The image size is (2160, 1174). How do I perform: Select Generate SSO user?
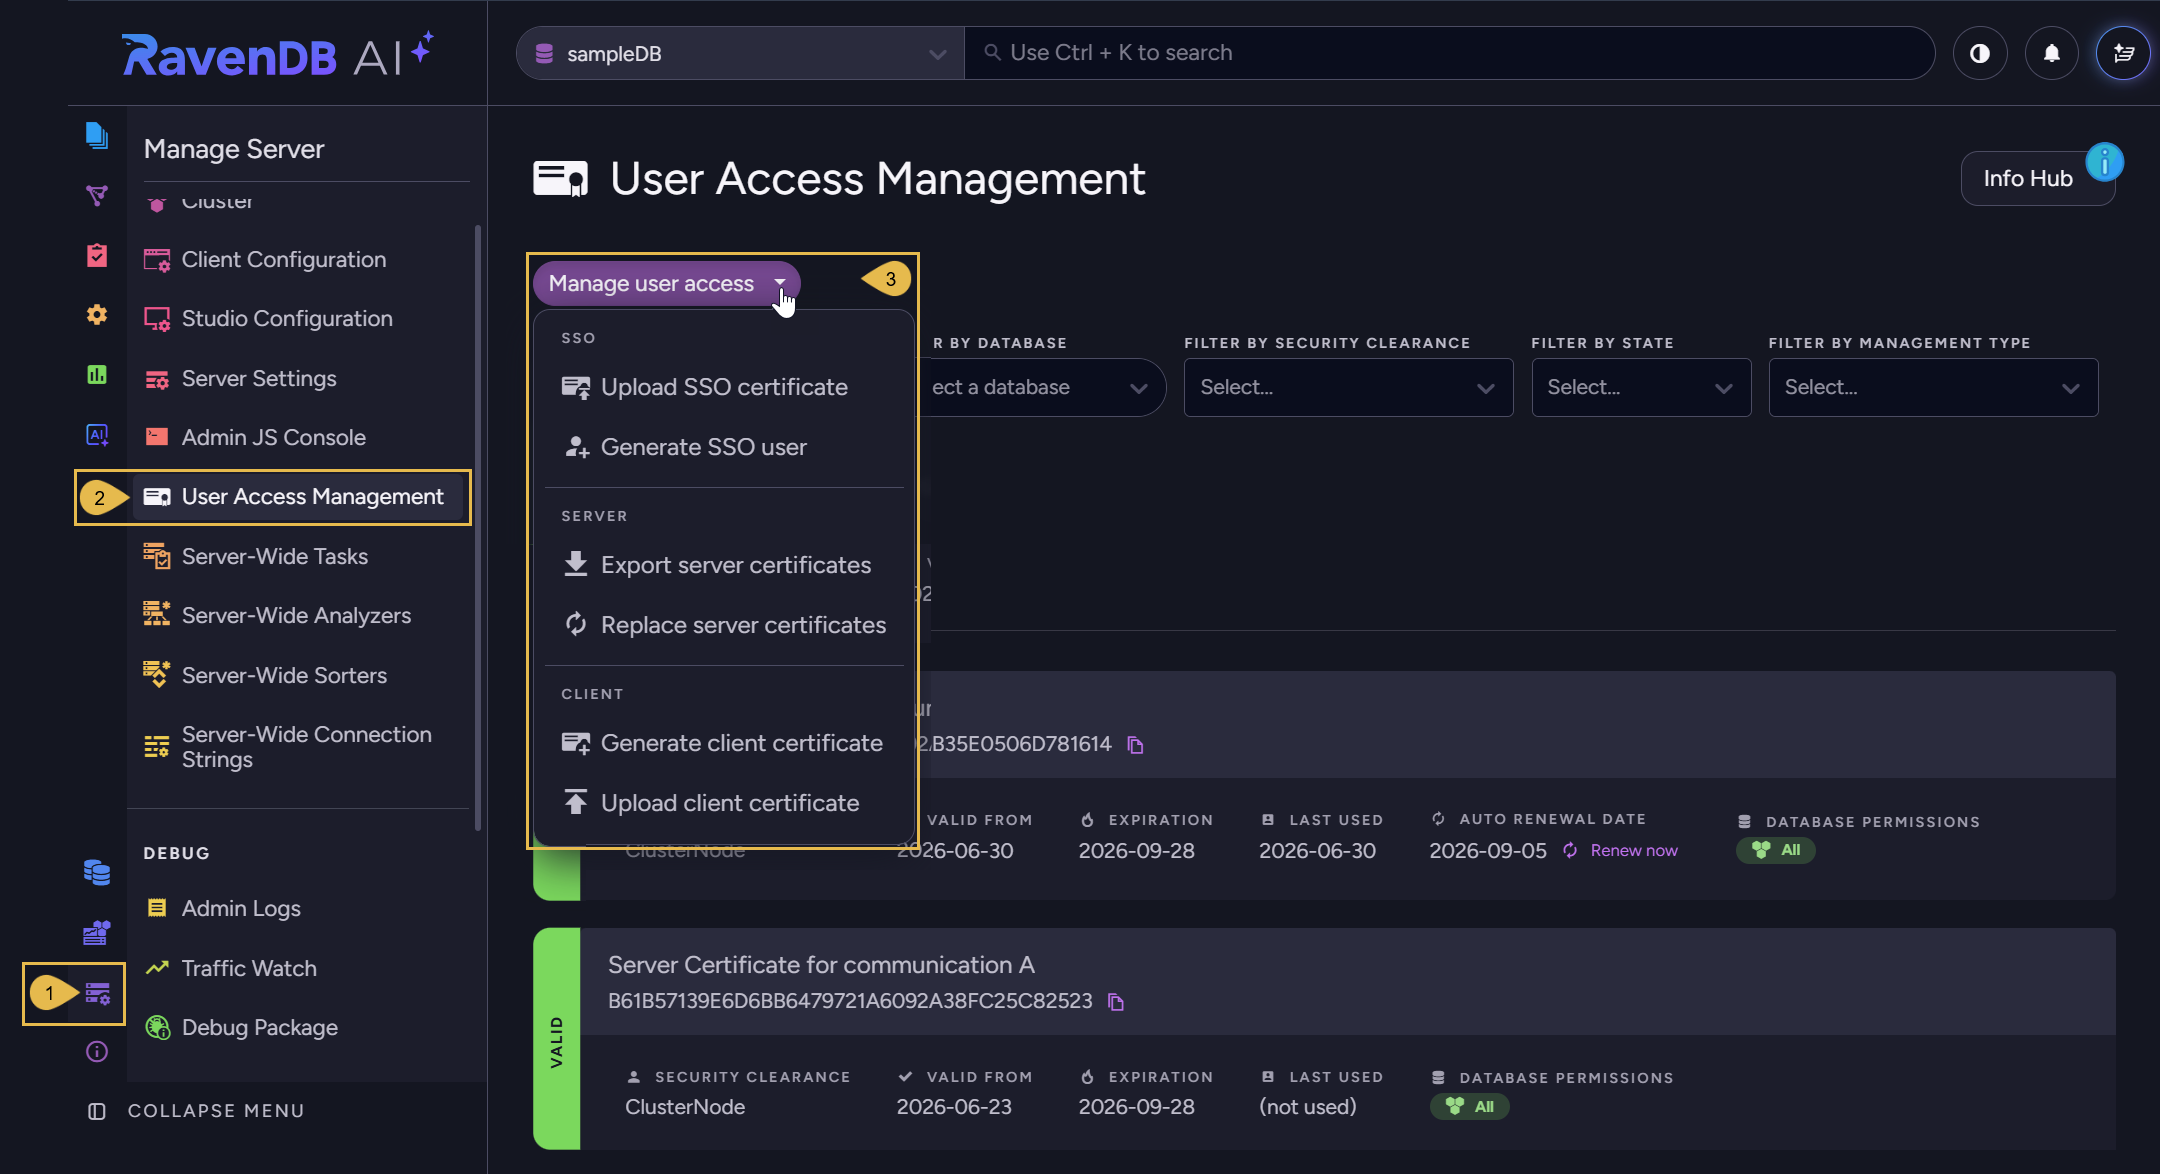point(724,447)
